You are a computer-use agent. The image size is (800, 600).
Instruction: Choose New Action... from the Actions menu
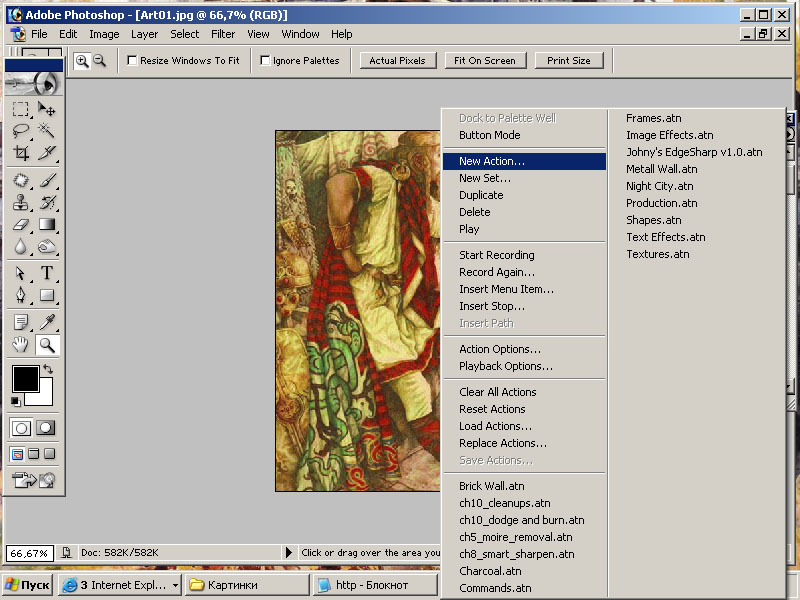[x=524, y=161]
